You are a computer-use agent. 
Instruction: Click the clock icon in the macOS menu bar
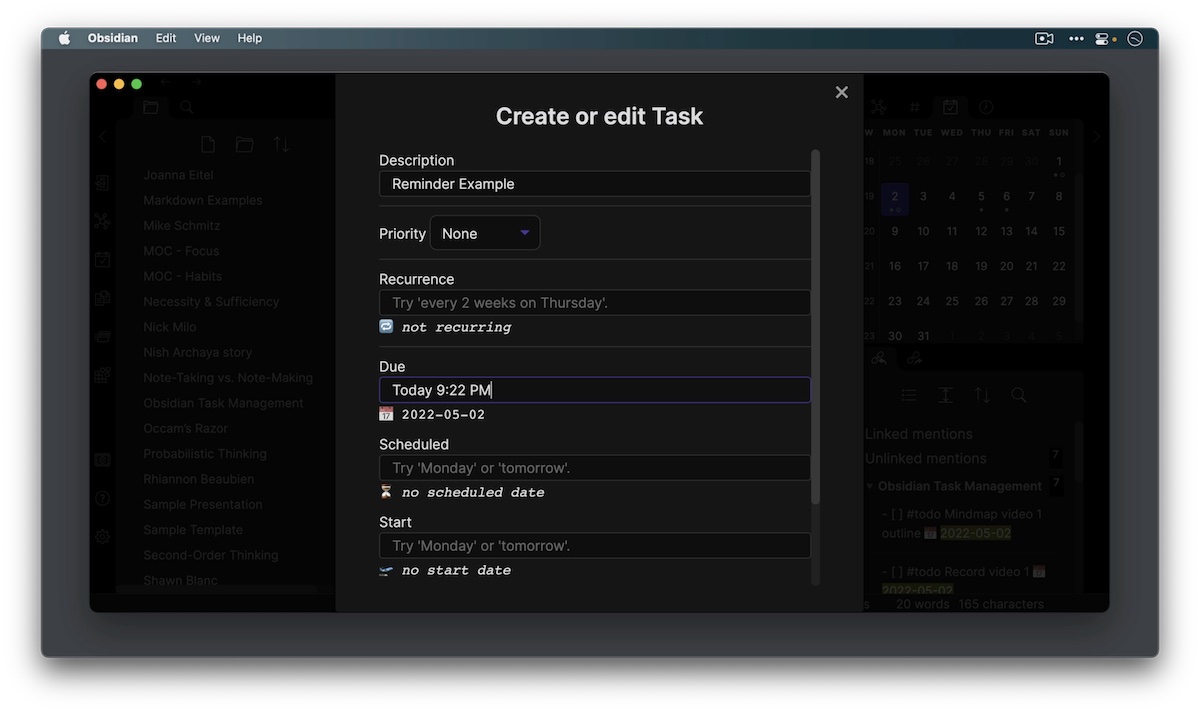pos(1135,38)
